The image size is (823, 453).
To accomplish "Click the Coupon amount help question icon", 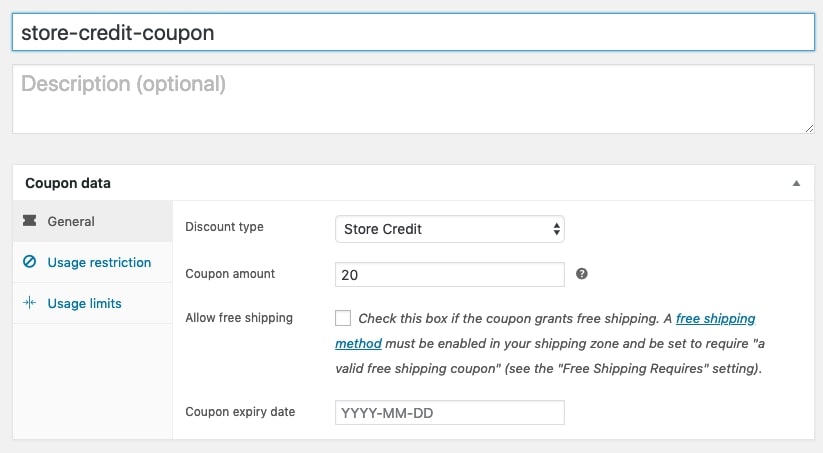I will click(x=582, y=273).
